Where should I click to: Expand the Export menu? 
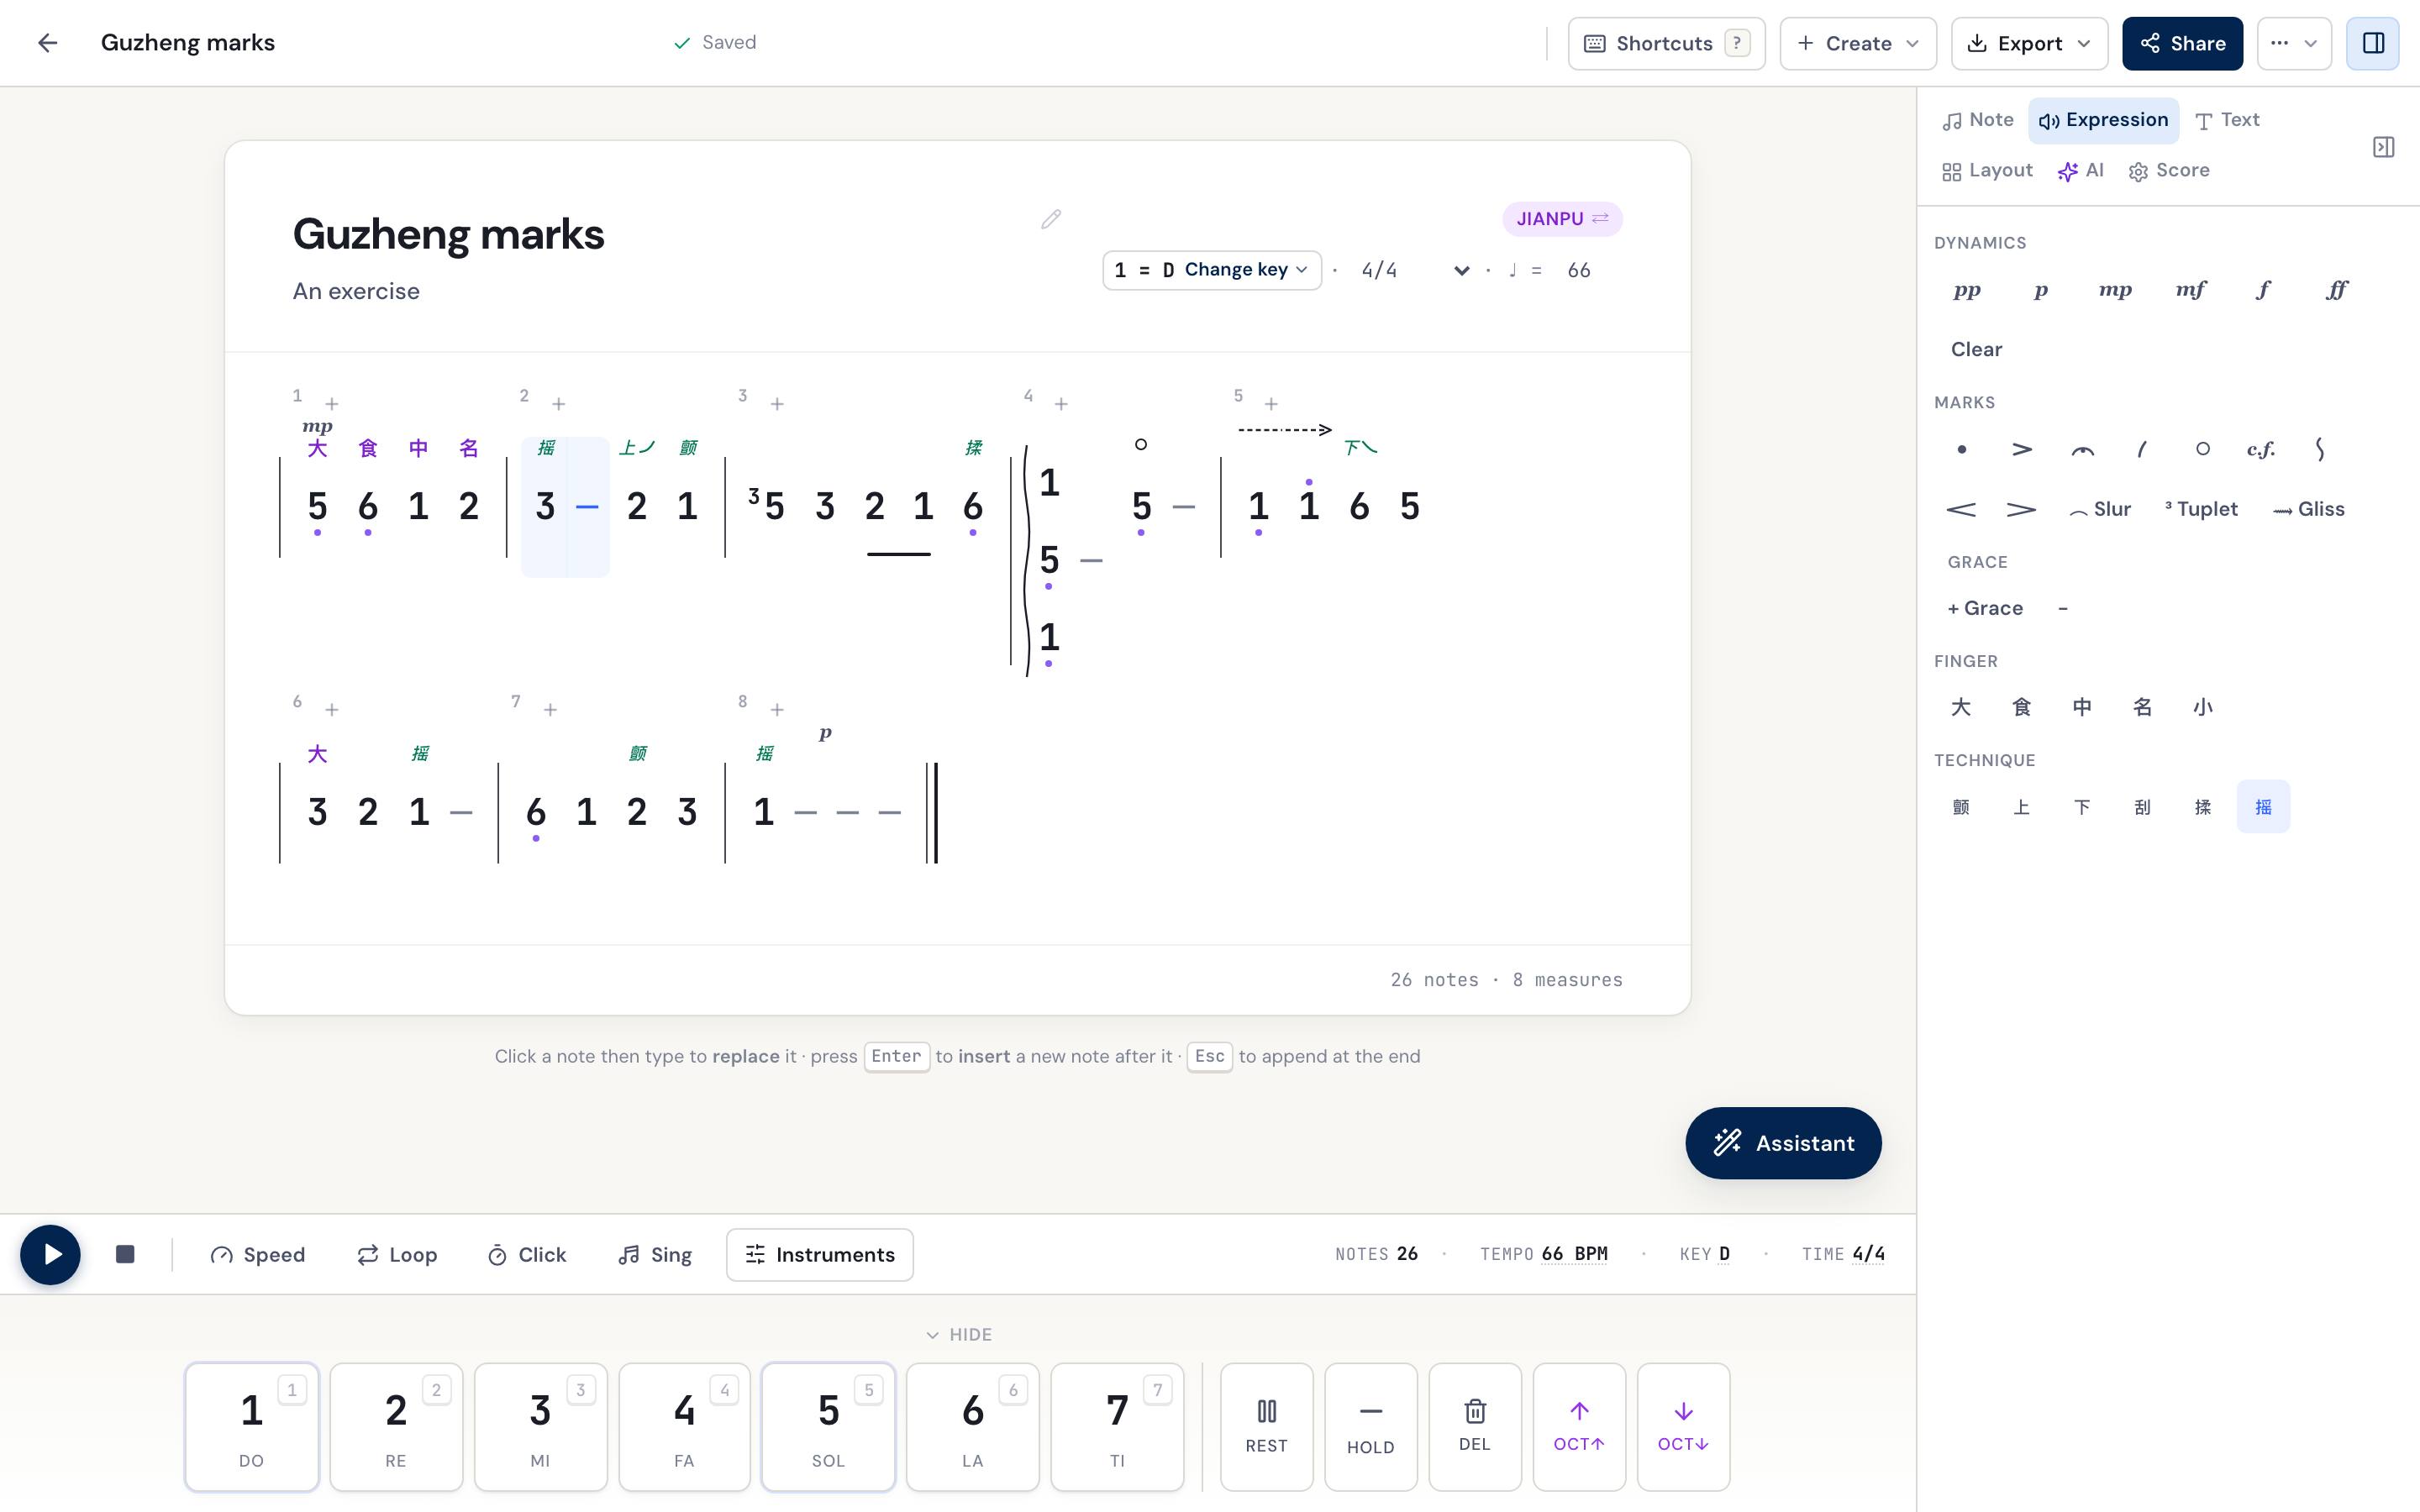click(x=2029, y=43)
